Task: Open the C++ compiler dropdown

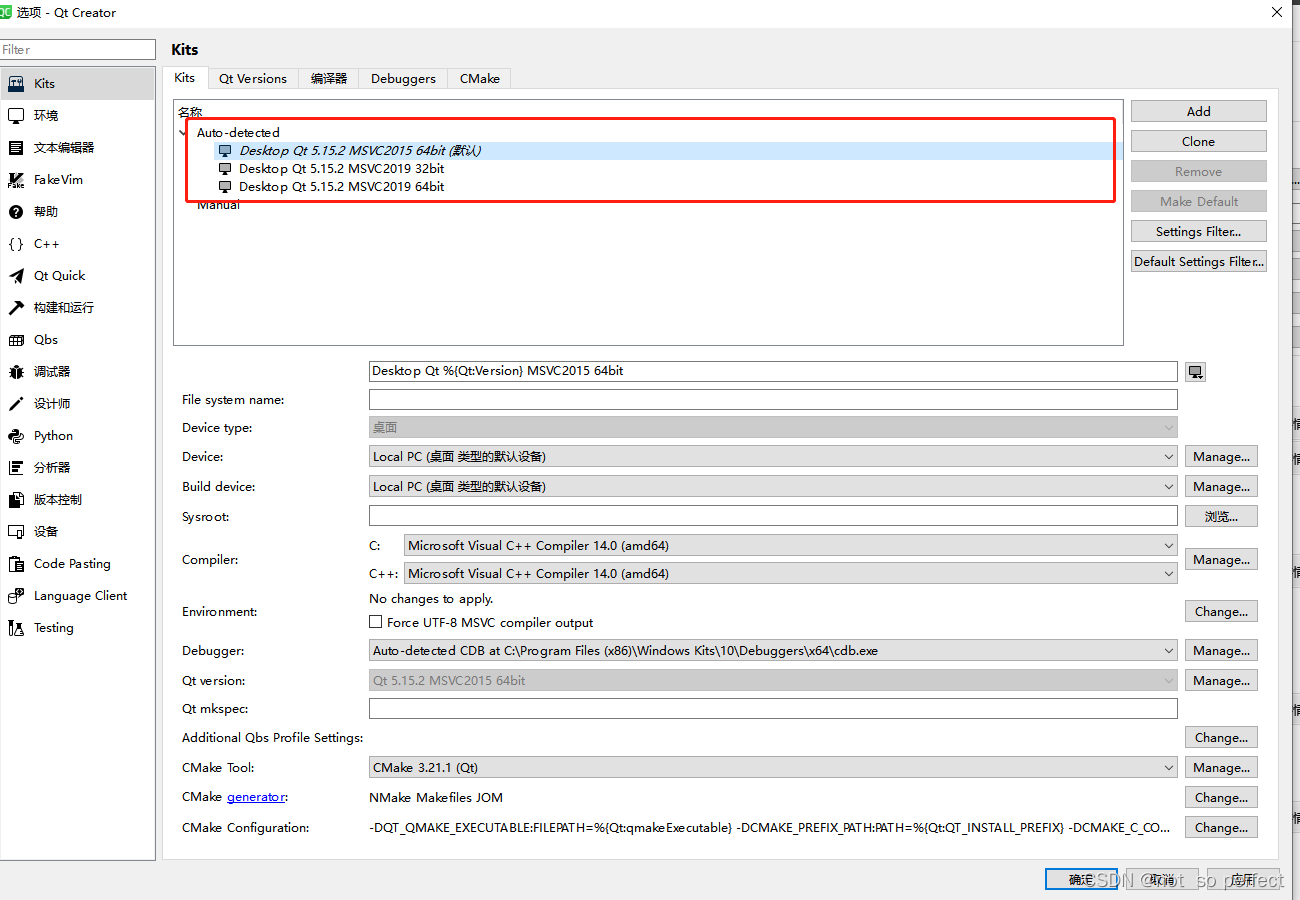Action: 791,573
